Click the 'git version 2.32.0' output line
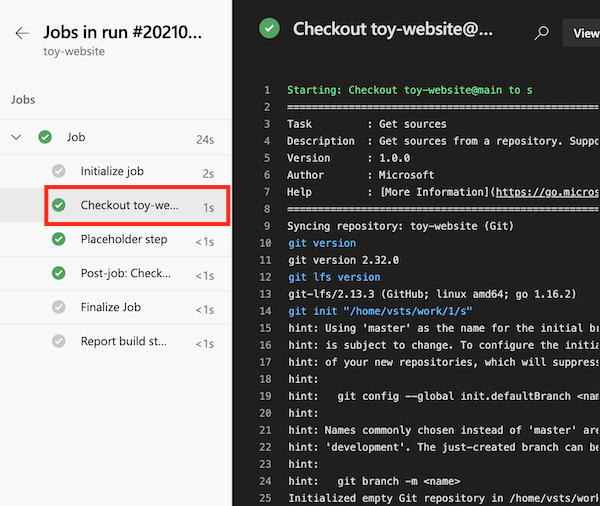 344,260
